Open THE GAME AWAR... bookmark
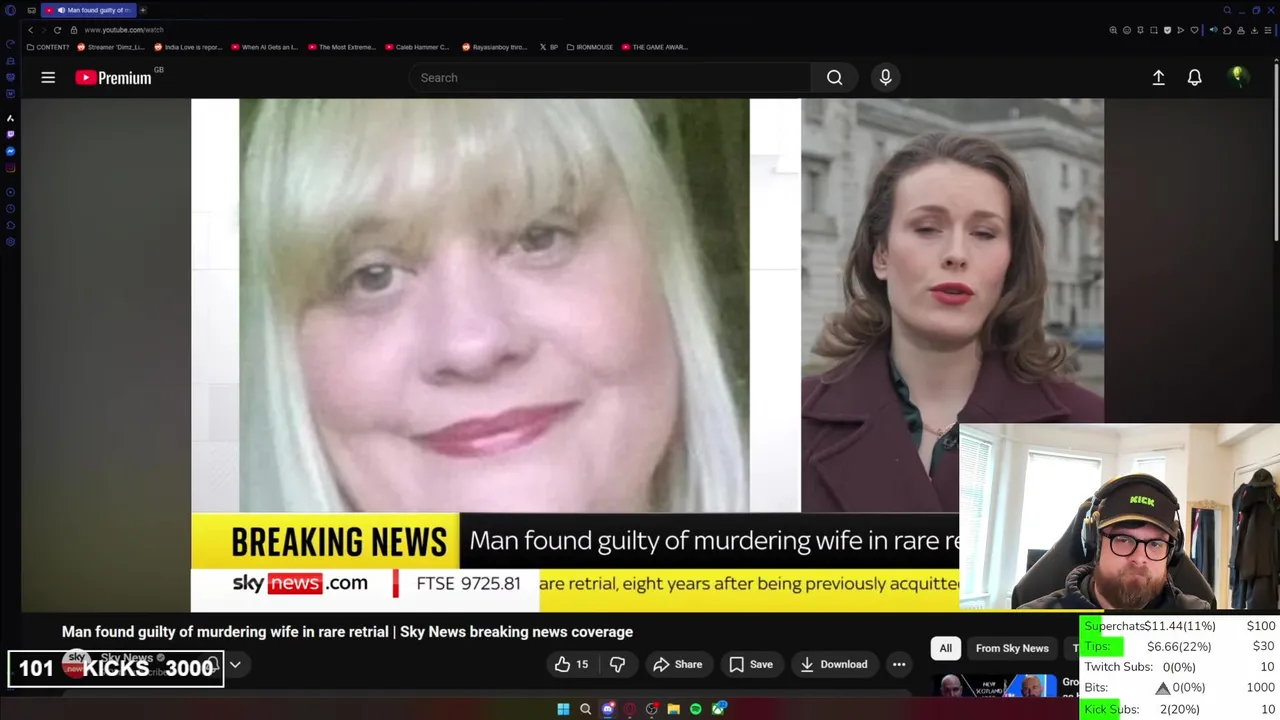Image resolution: width=1280 pixels, height=720 pixels. [x=654, y=47]
